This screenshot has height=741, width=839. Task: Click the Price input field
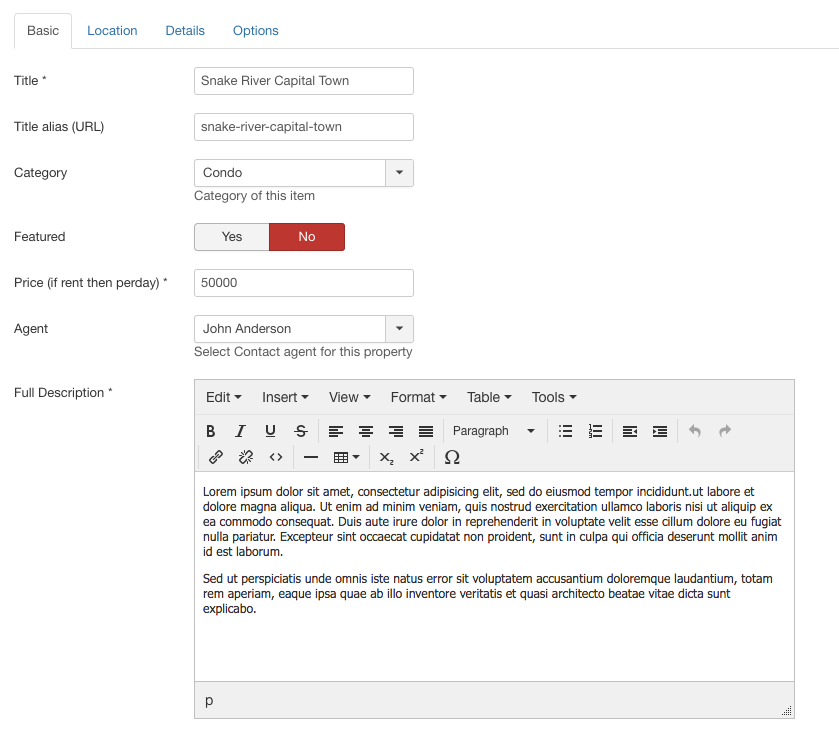(304, 283)
